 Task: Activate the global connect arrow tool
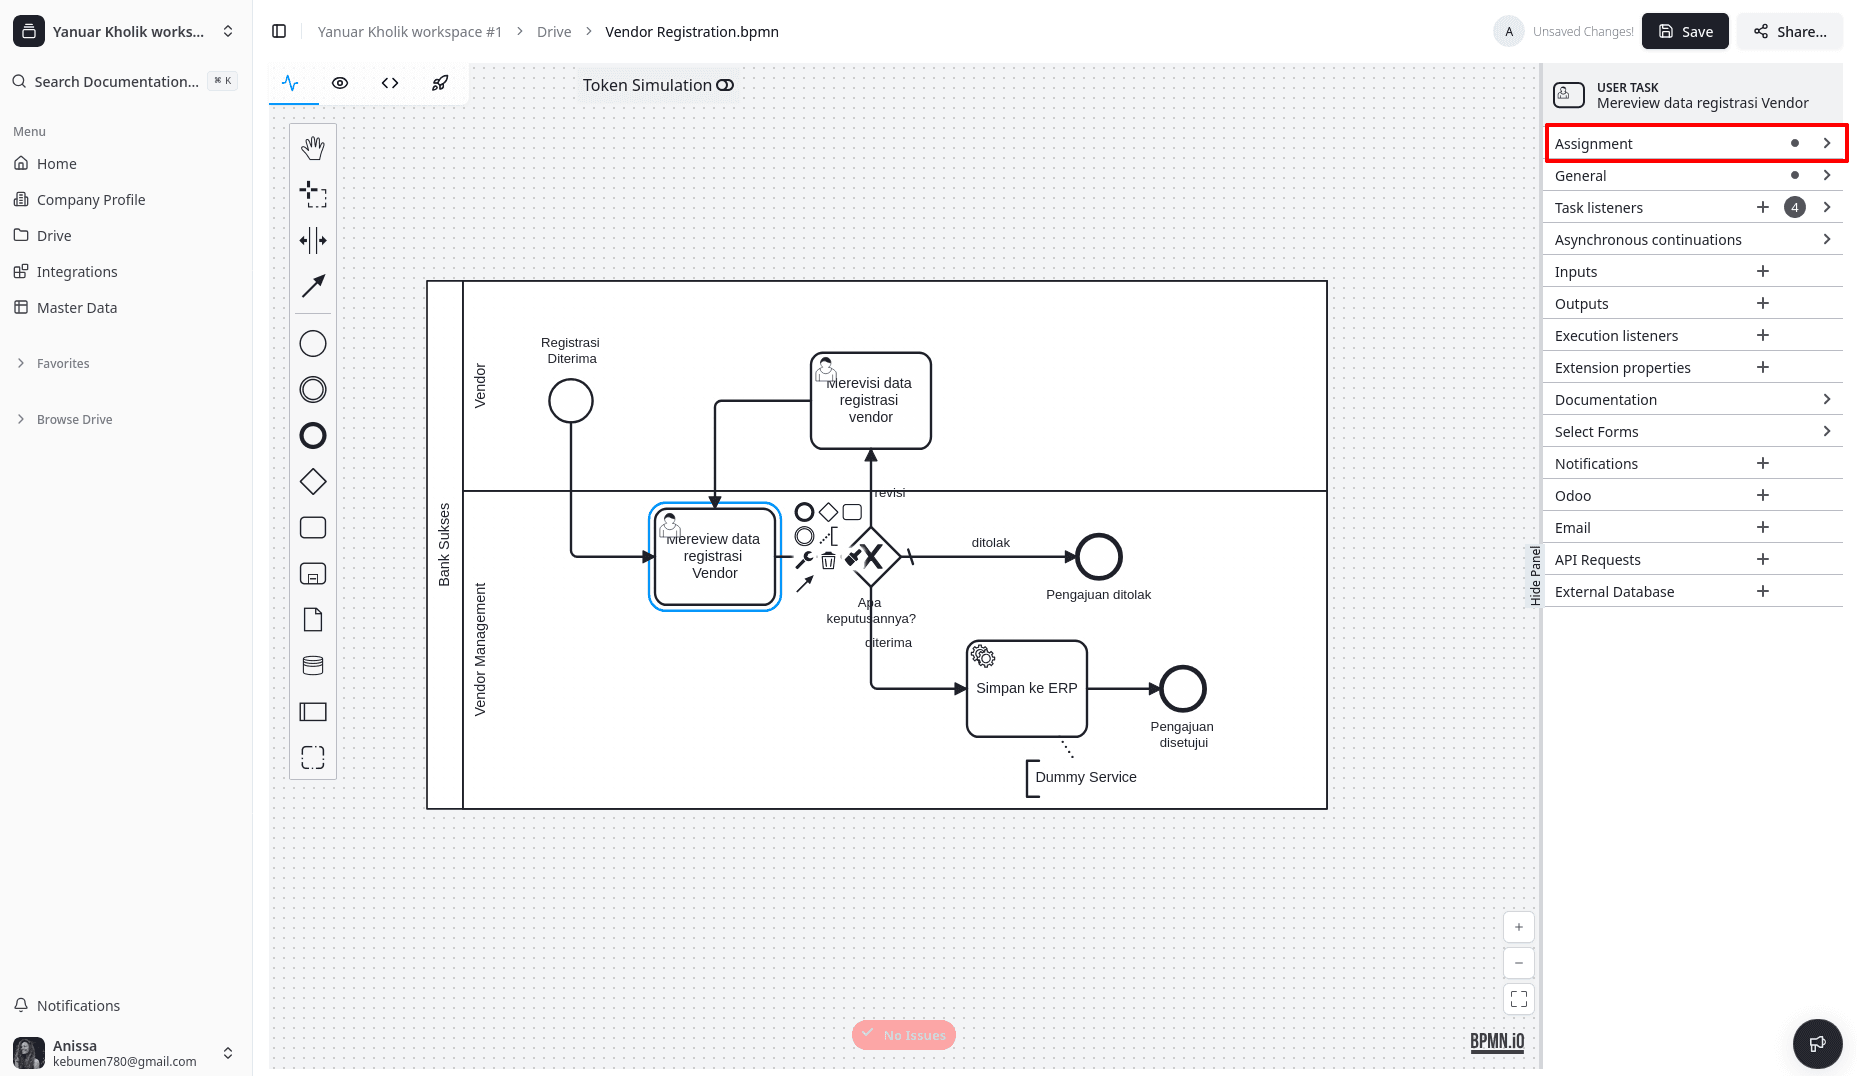tap(313, 286)
